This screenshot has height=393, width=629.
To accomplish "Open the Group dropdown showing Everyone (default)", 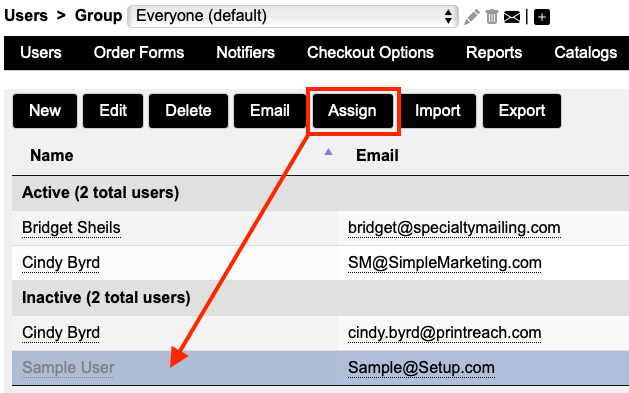I will (x=293, y=16).
